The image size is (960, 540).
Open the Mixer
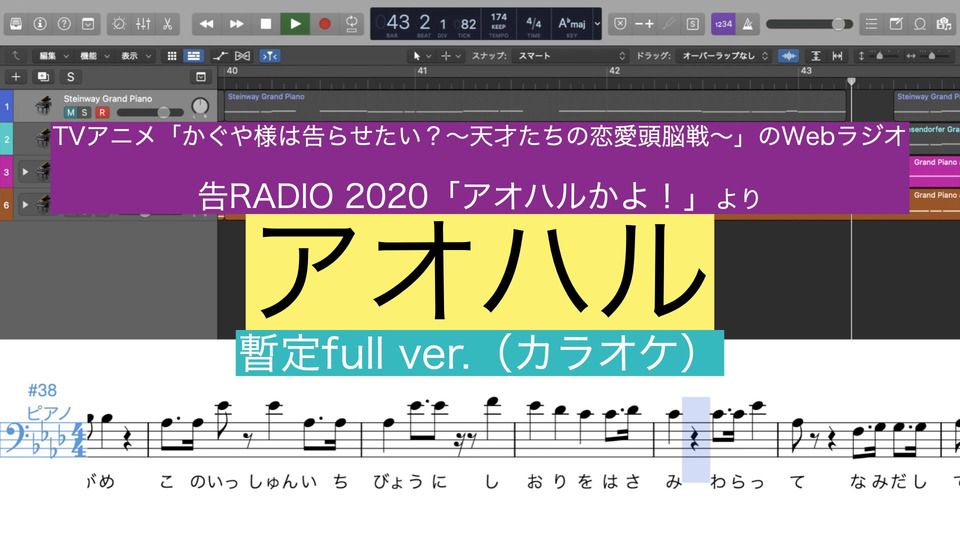(x=143, y=24)
